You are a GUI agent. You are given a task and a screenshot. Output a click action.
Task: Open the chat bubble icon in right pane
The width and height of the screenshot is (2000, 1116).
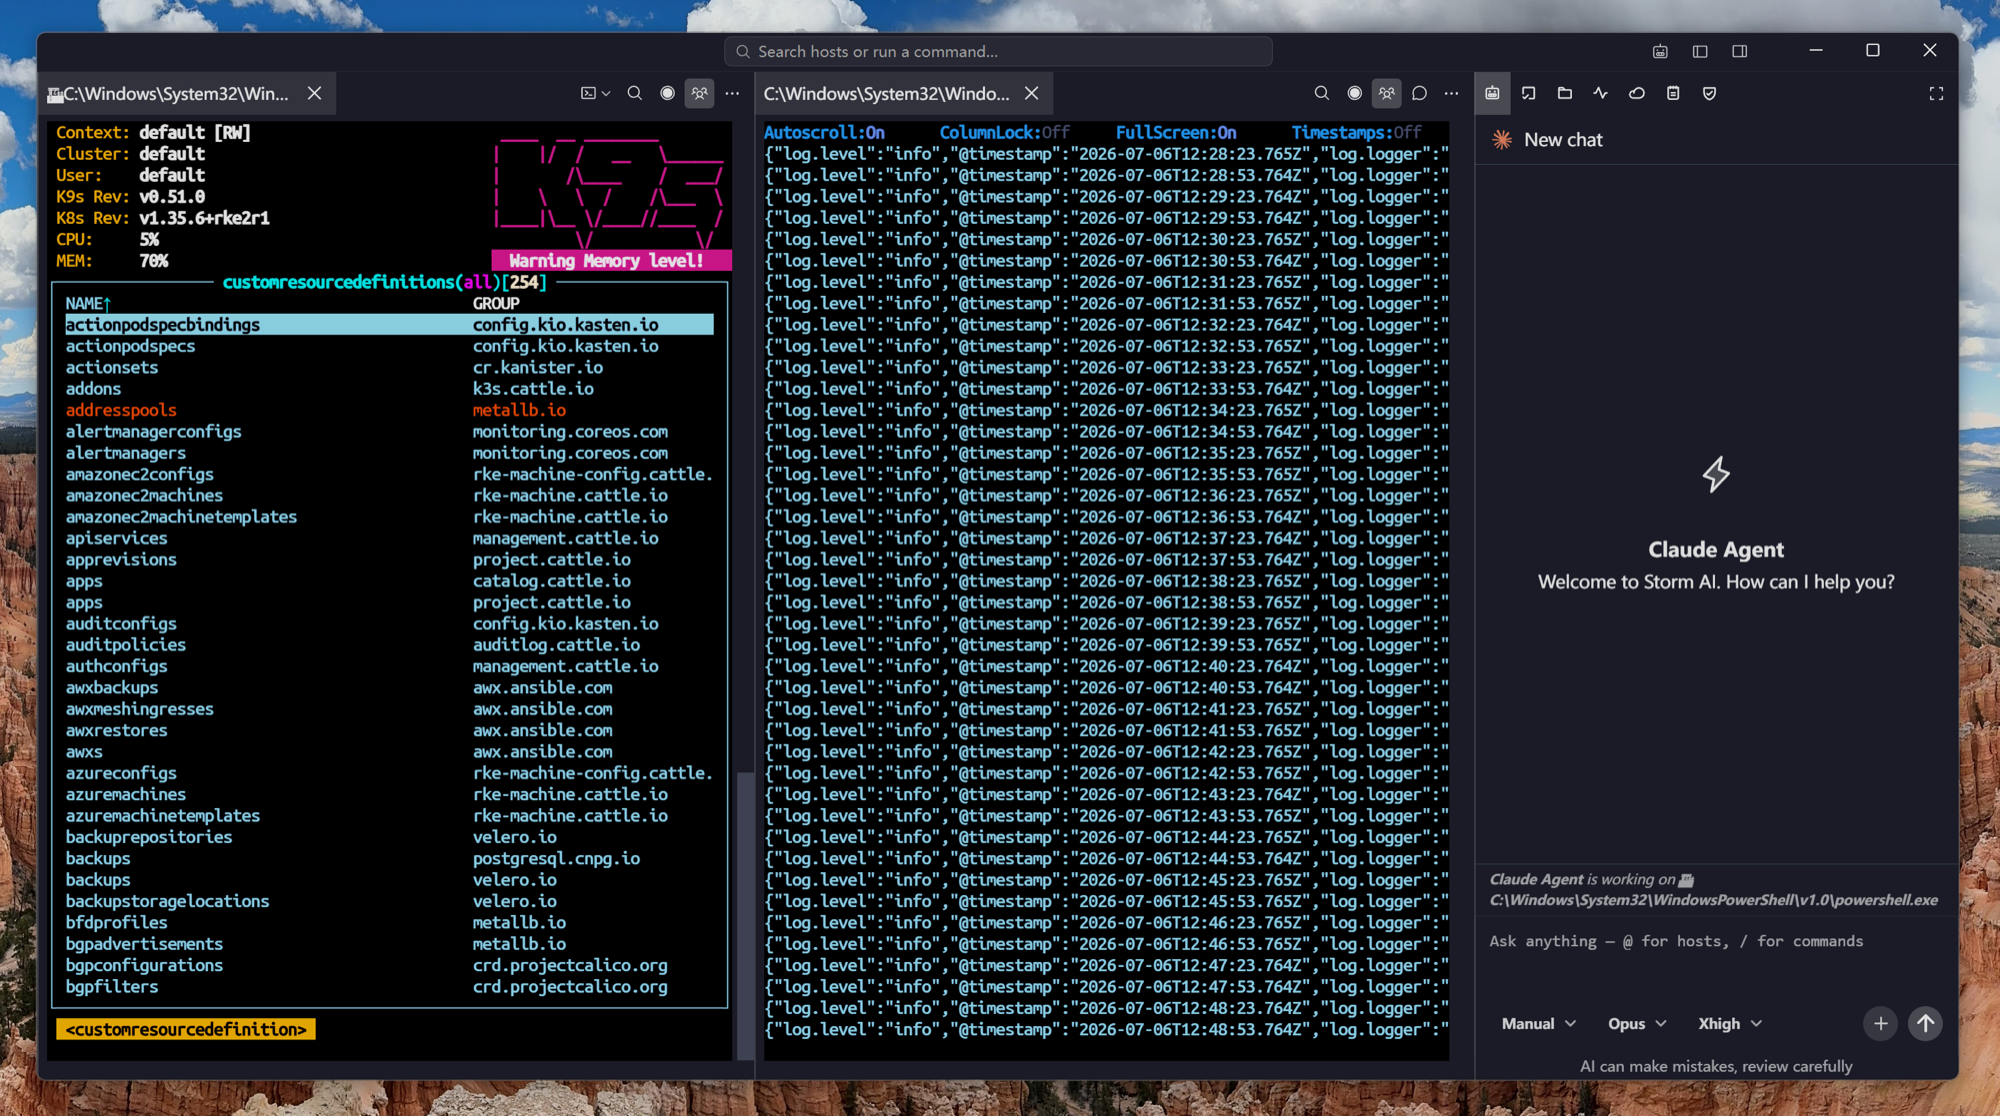coord(1419,93)
